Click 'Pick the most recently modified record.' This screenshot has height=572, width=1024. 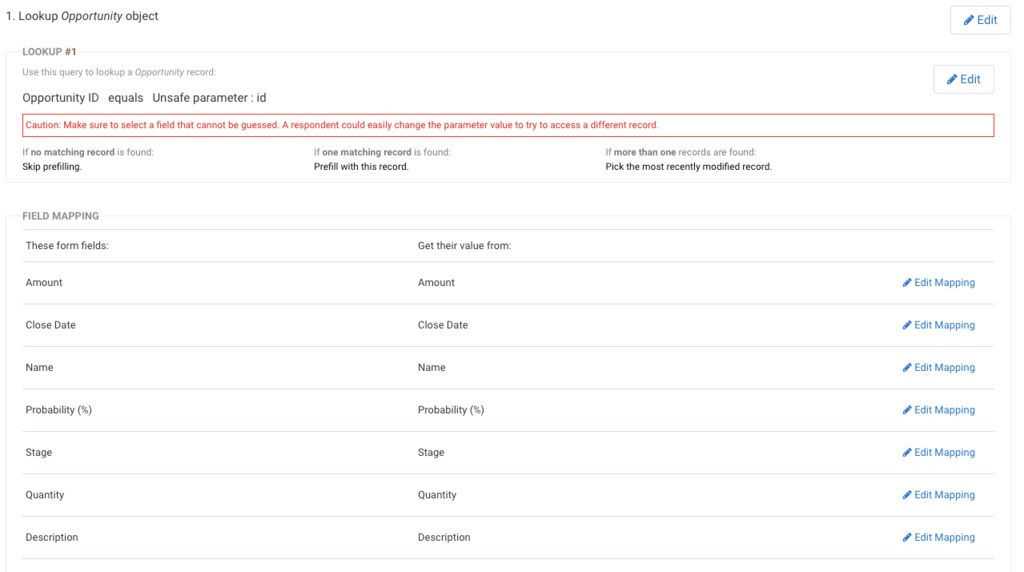688,167
